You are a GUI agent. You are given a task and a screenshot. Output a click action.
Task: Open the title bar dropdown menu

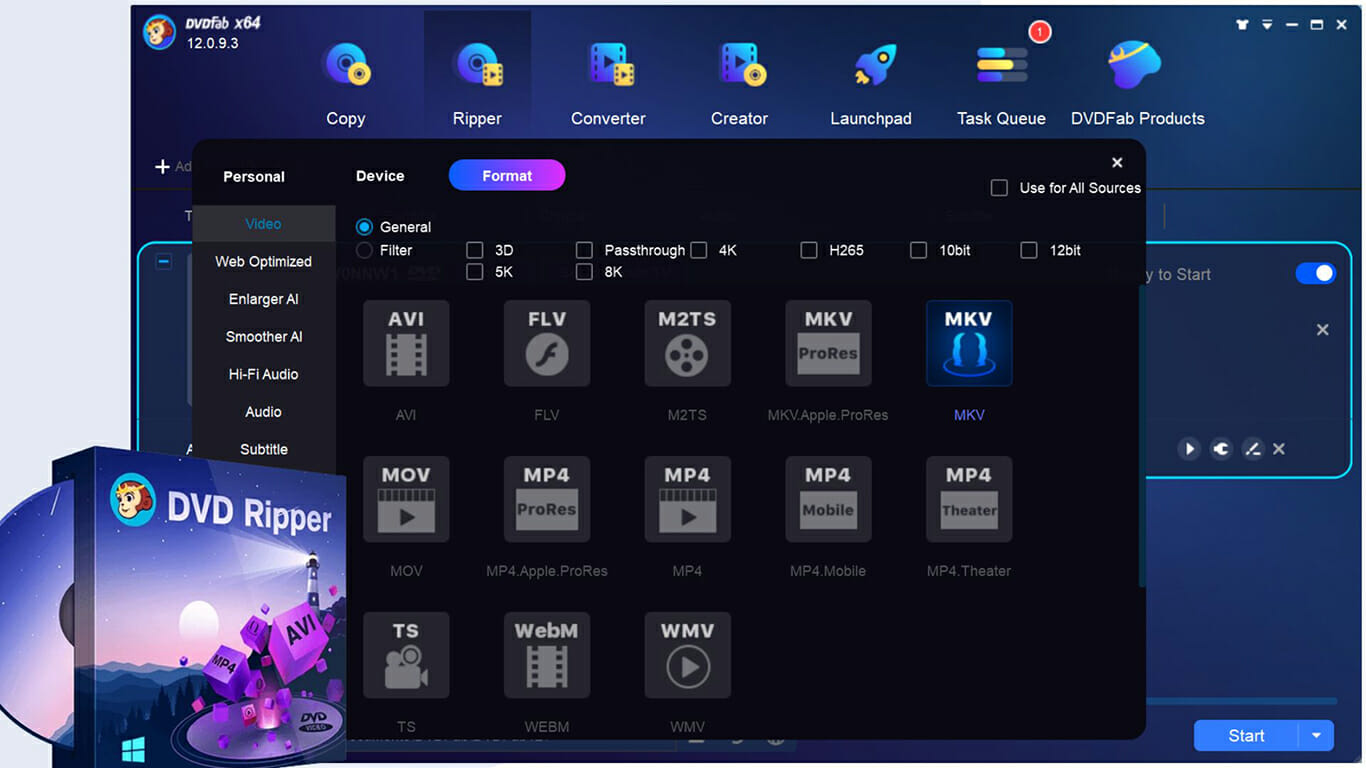point(1266,24)
